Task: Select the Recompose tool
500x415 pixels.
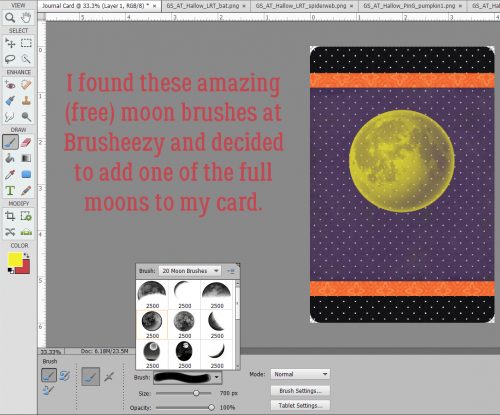Action: click(x=26, y=216)
